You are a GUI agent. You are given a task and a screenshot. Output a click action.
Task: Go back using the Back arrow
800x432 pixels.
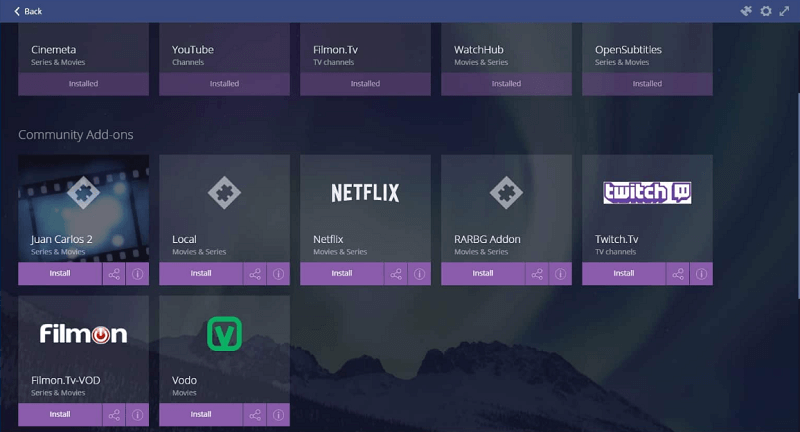(28, 11)
